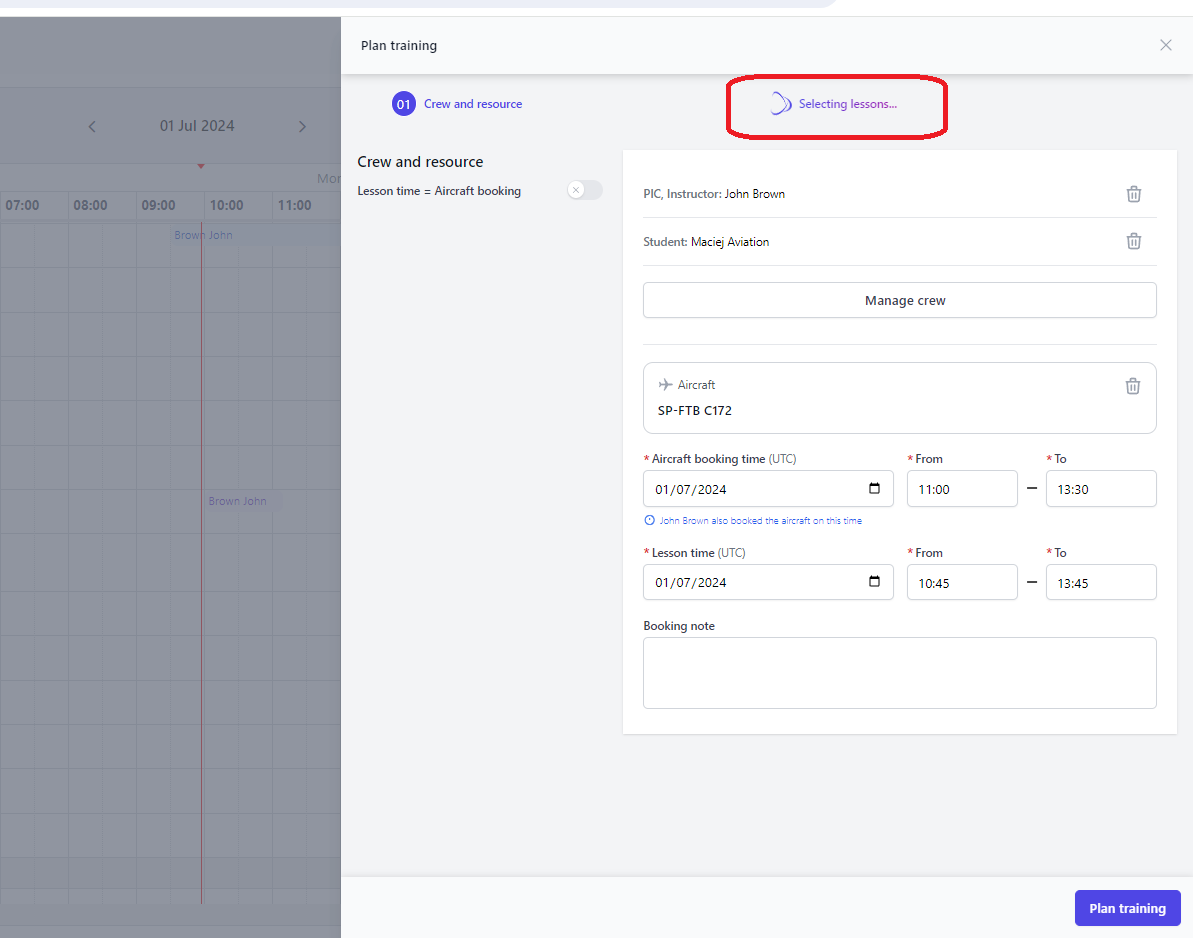
Task: Click into the Booking note text area
Action: (x=899, y=673)
